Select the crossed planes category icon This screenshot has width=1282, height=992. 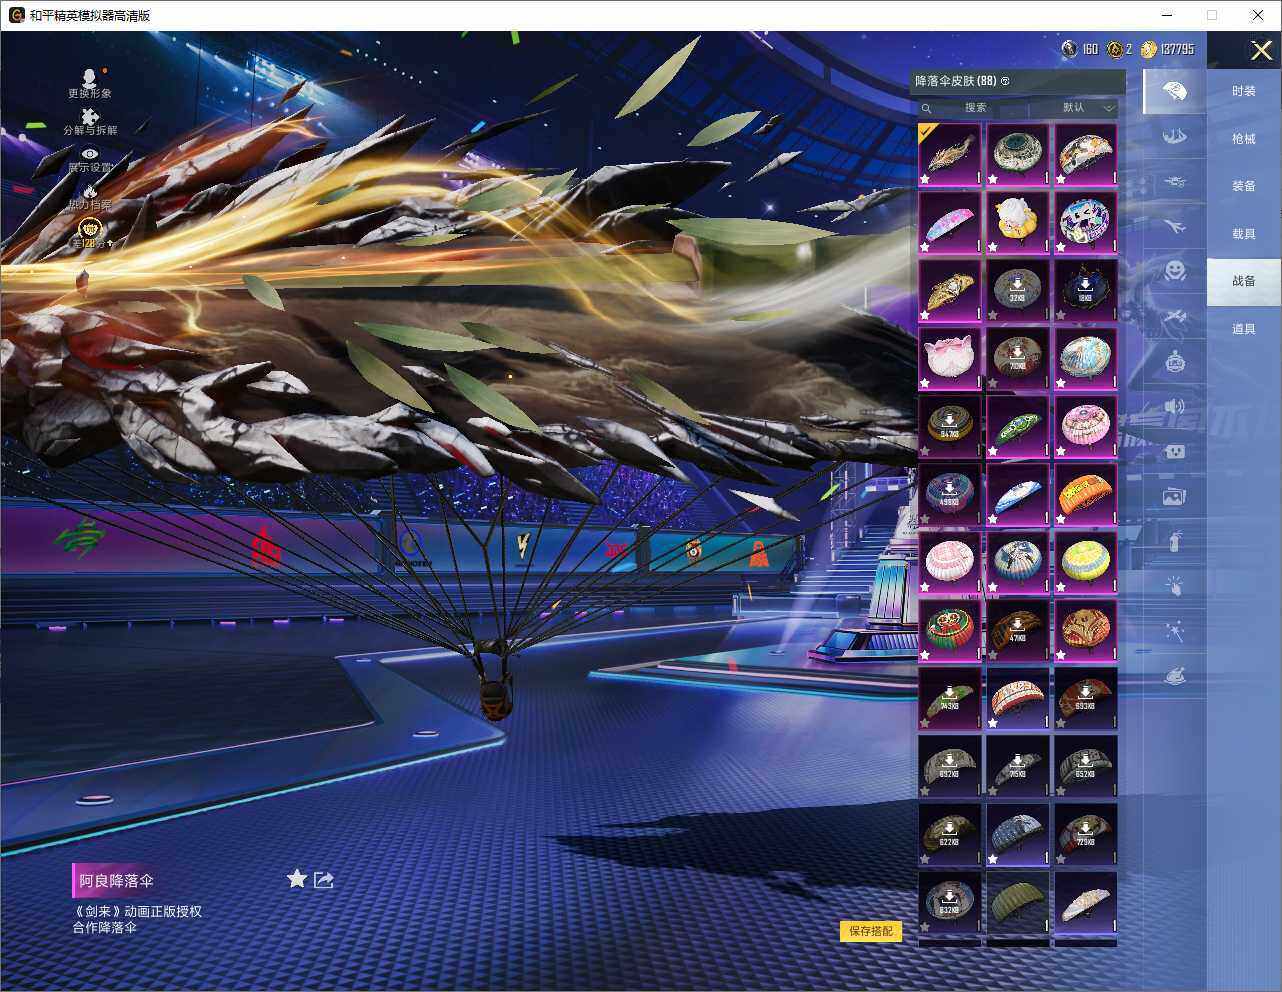click(x=1175, y=317)
